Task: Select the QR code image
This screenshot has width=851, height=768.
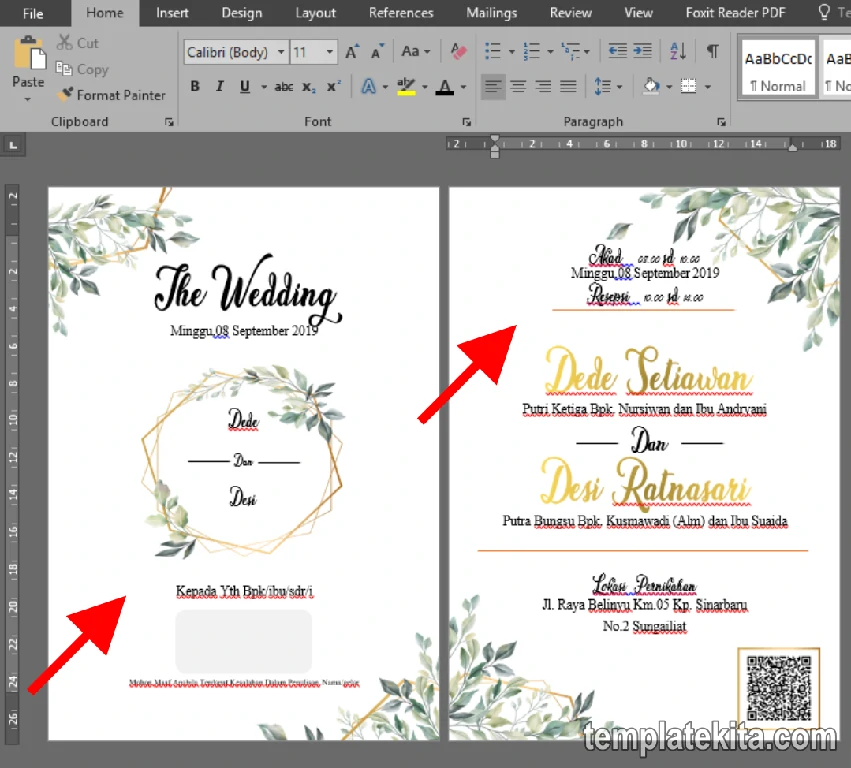Action: (779, 688)
